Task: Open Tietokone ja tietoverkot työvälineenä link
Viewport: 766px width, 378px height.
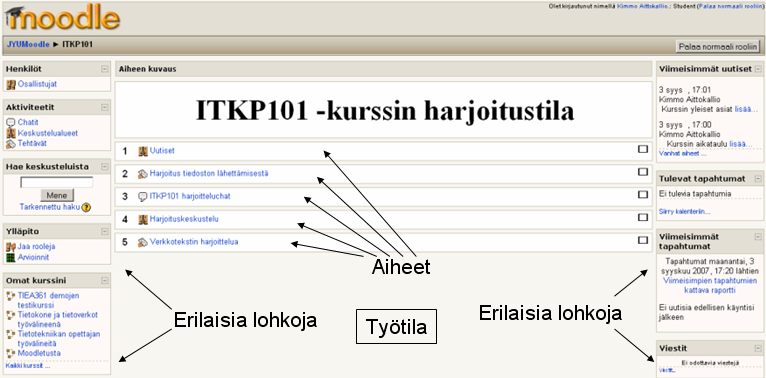Action: [58, 319]
